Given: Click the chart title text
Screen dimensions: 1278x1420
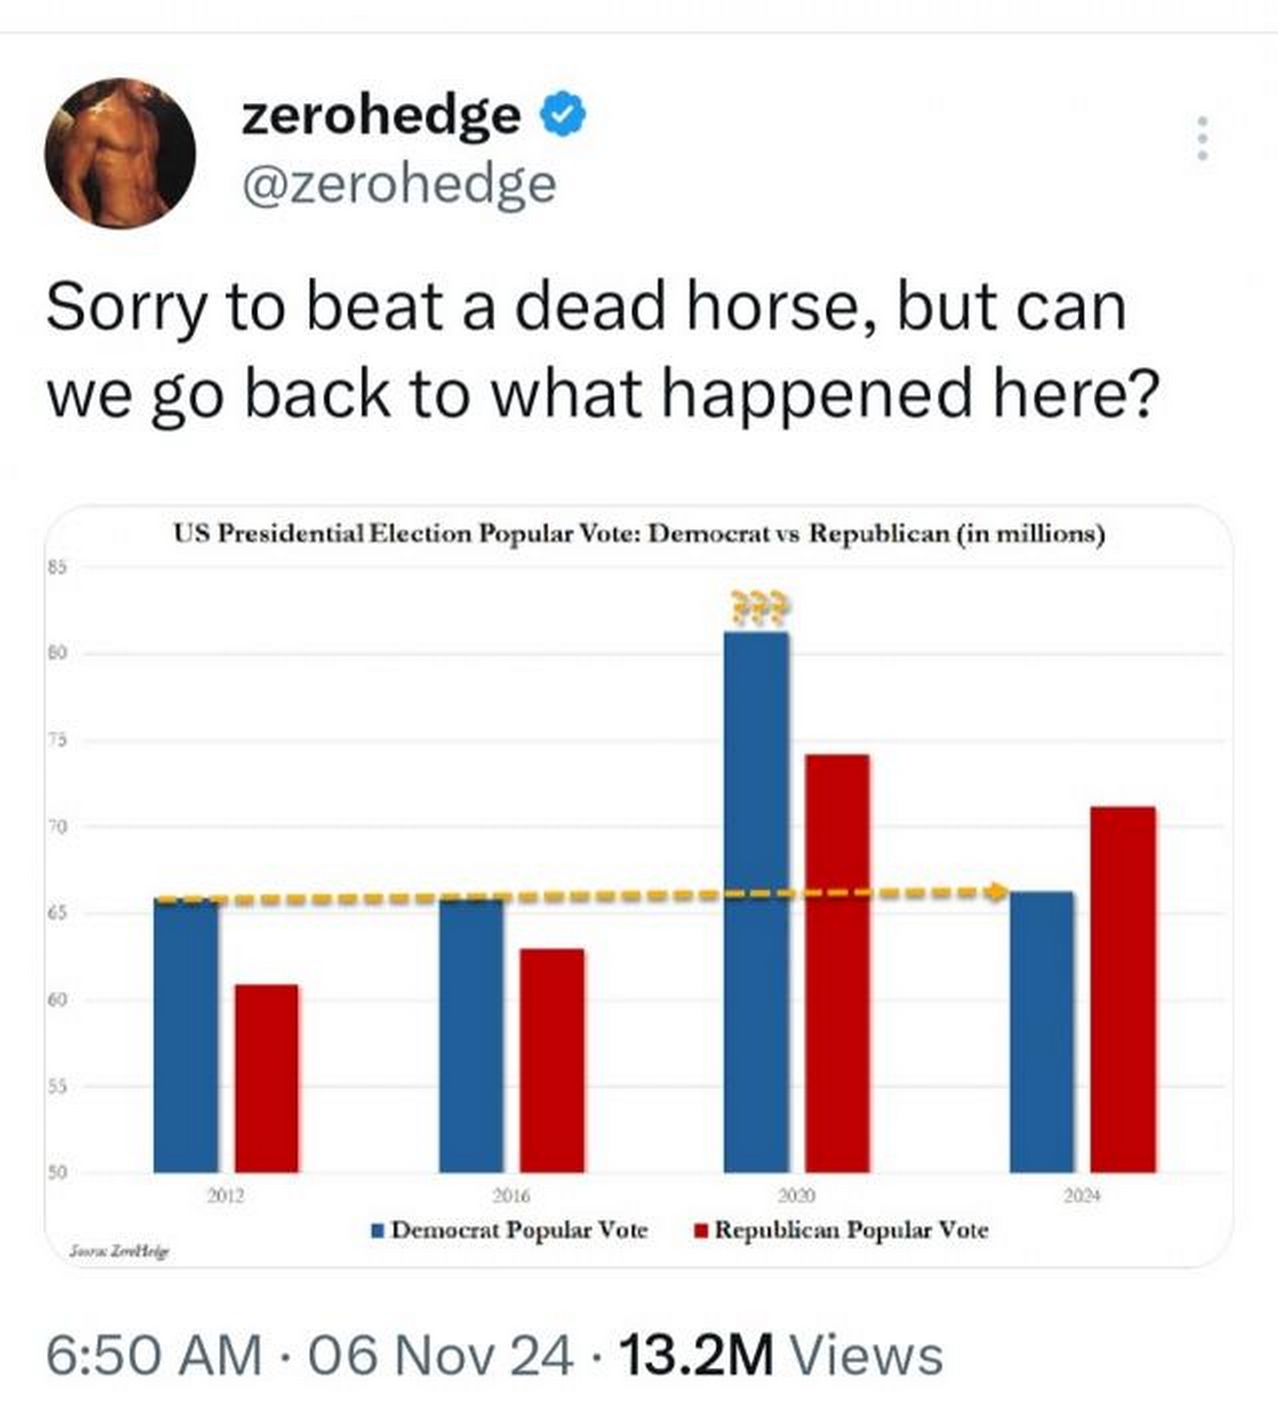Looking at the screenshot, I should [x=639, y=533].
